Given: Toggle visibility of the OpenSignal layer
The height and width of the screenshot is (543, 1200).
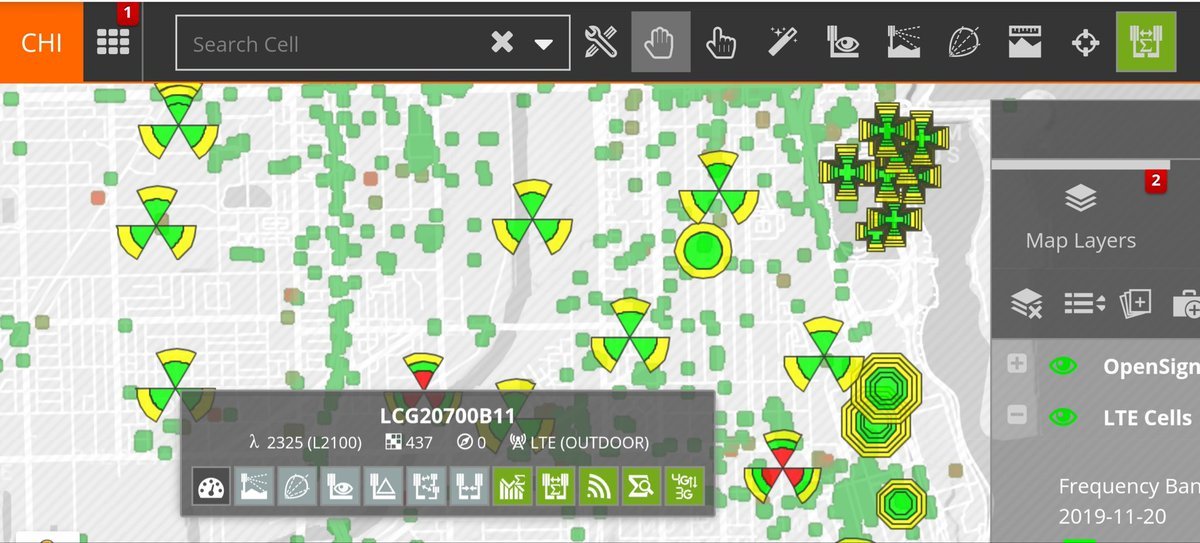Looking at the screenshot, I should tap(1062, 366).
